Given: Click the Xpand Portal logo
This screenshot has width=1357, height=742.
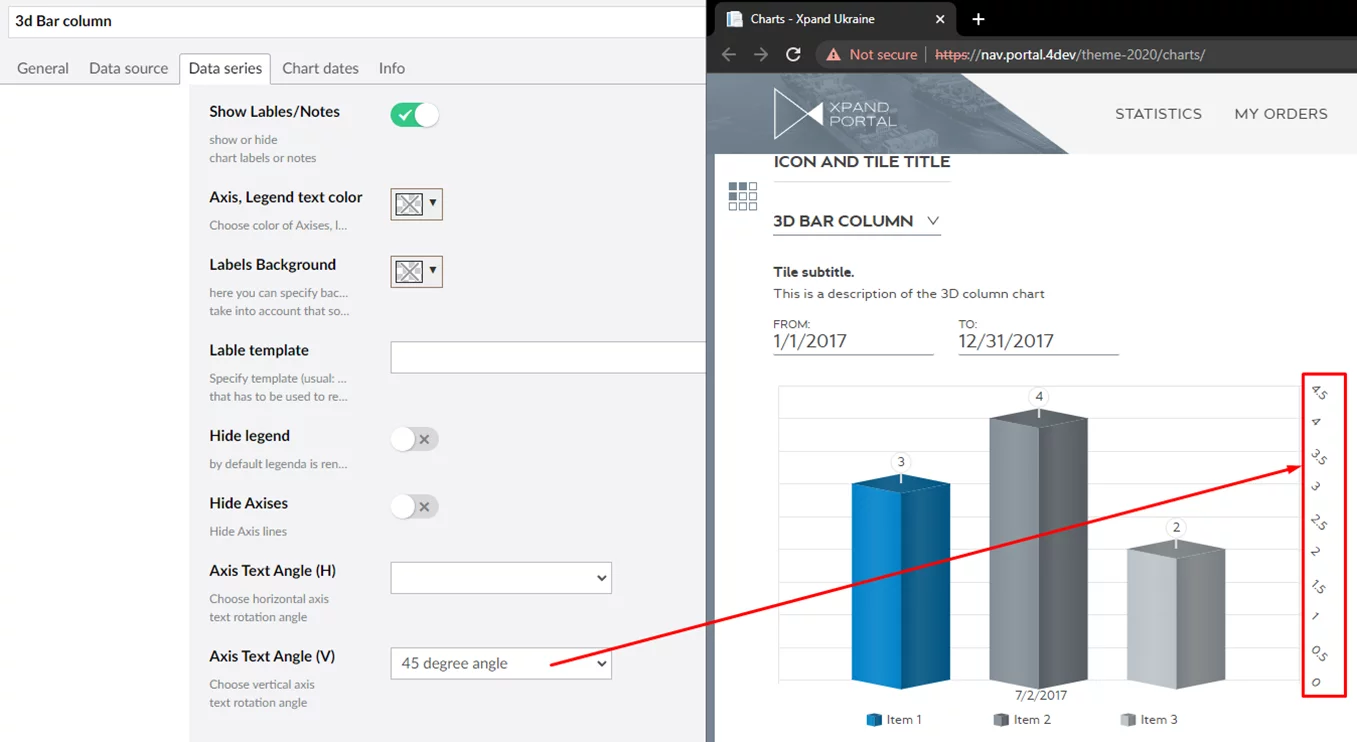Looking at the screenshot, I should tap(832, 114).
